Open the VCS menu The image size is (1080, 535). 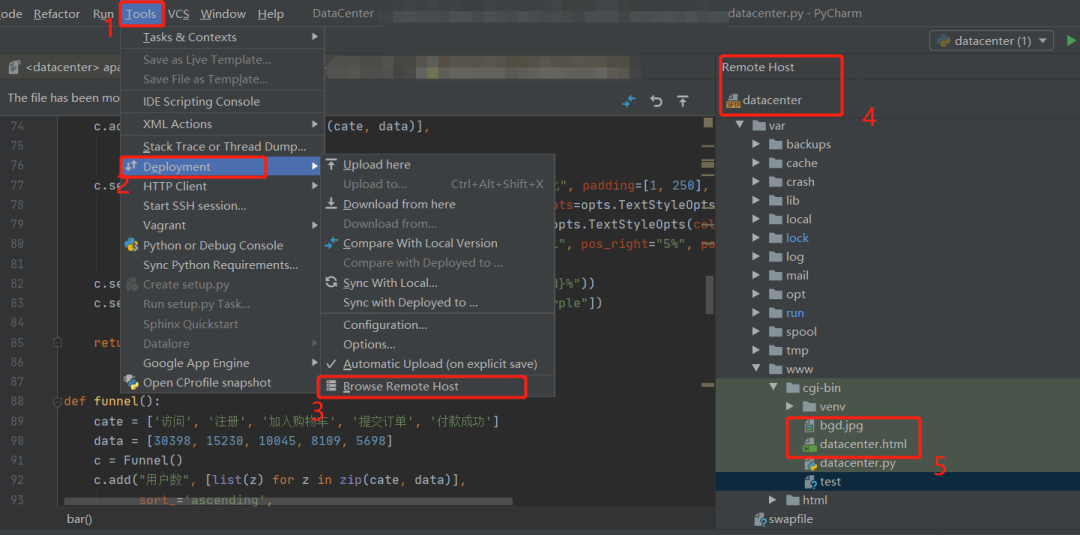click(178, 14)
